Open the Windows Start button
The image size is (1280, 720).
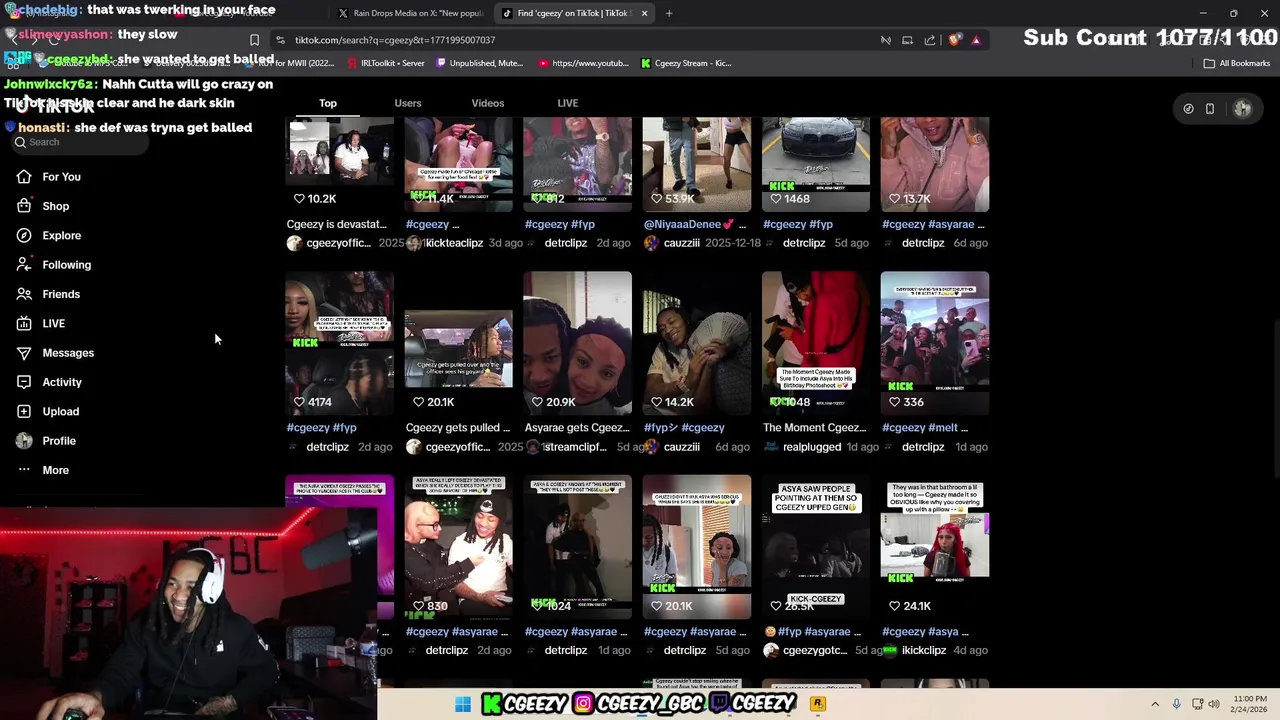(x=463, y=705)
